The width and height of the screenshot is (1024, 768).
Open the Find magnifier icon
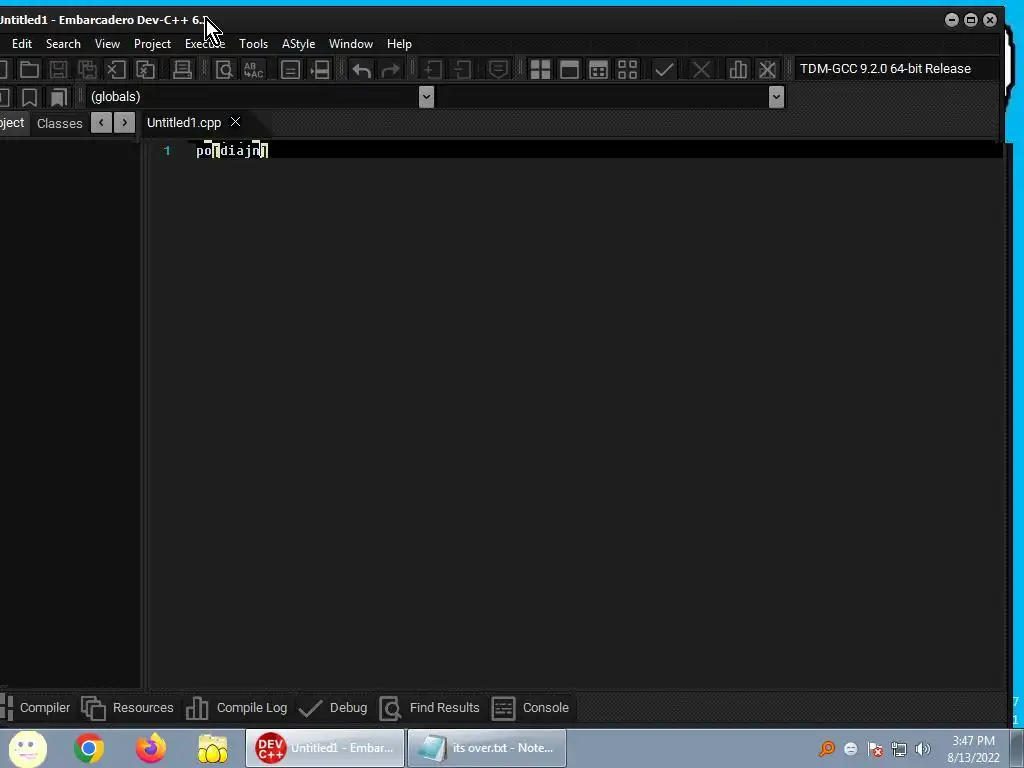(224, 69)
